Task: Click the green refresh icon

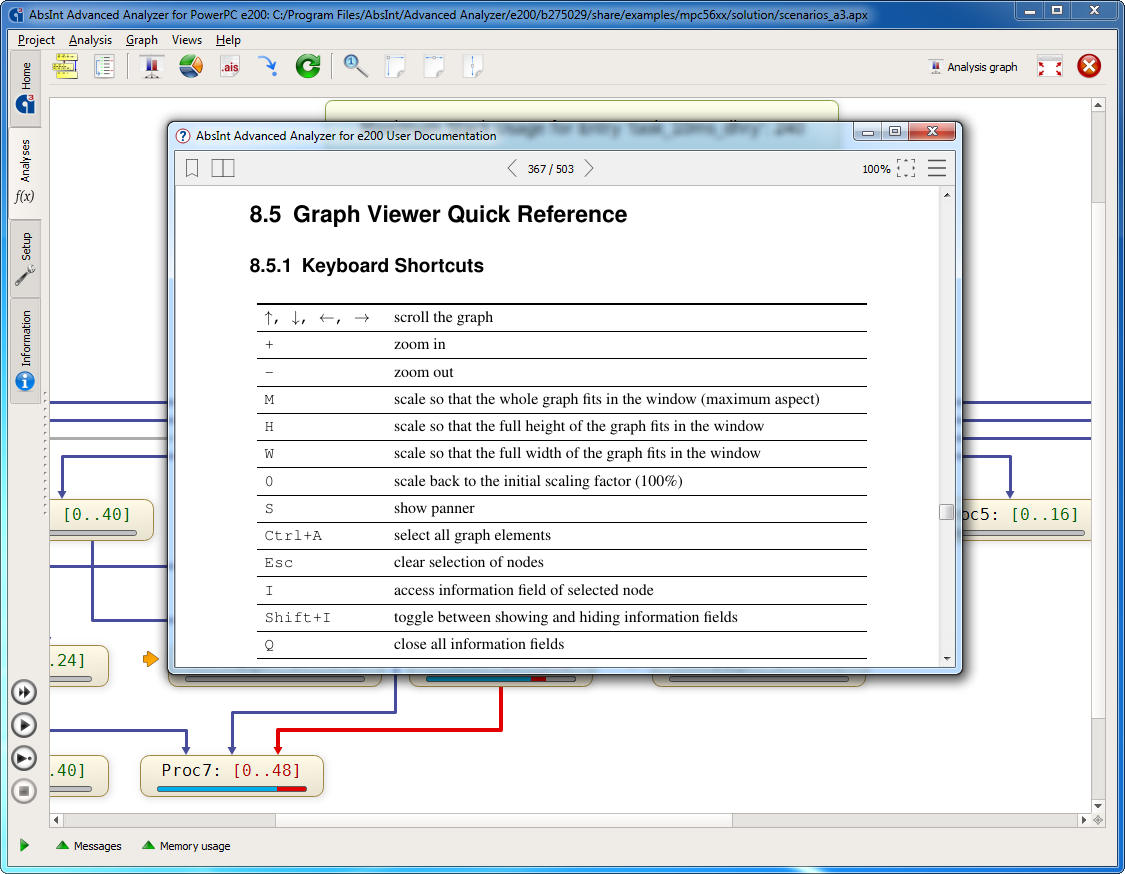Action: [308, 67]
